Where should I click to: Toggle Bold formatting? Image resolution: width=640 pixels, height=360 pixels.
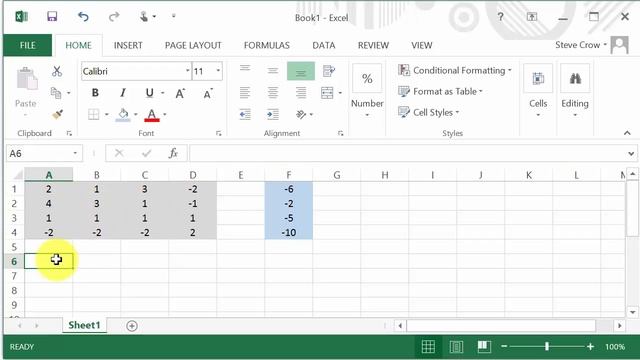click(95, 93)
